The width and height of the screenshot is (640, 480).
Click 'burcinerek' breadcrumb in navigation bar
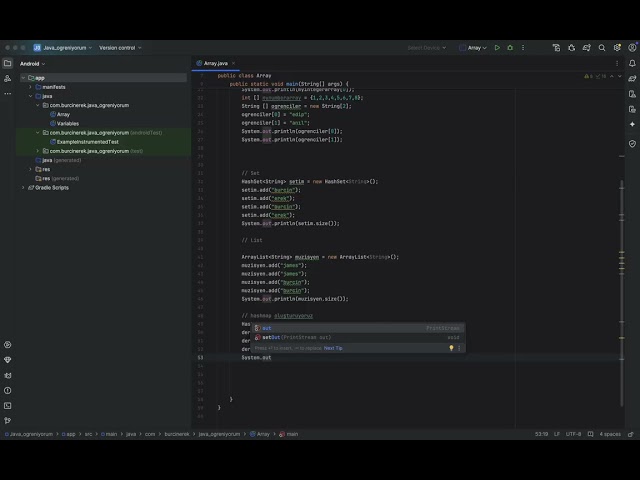[x=177, y=434]
